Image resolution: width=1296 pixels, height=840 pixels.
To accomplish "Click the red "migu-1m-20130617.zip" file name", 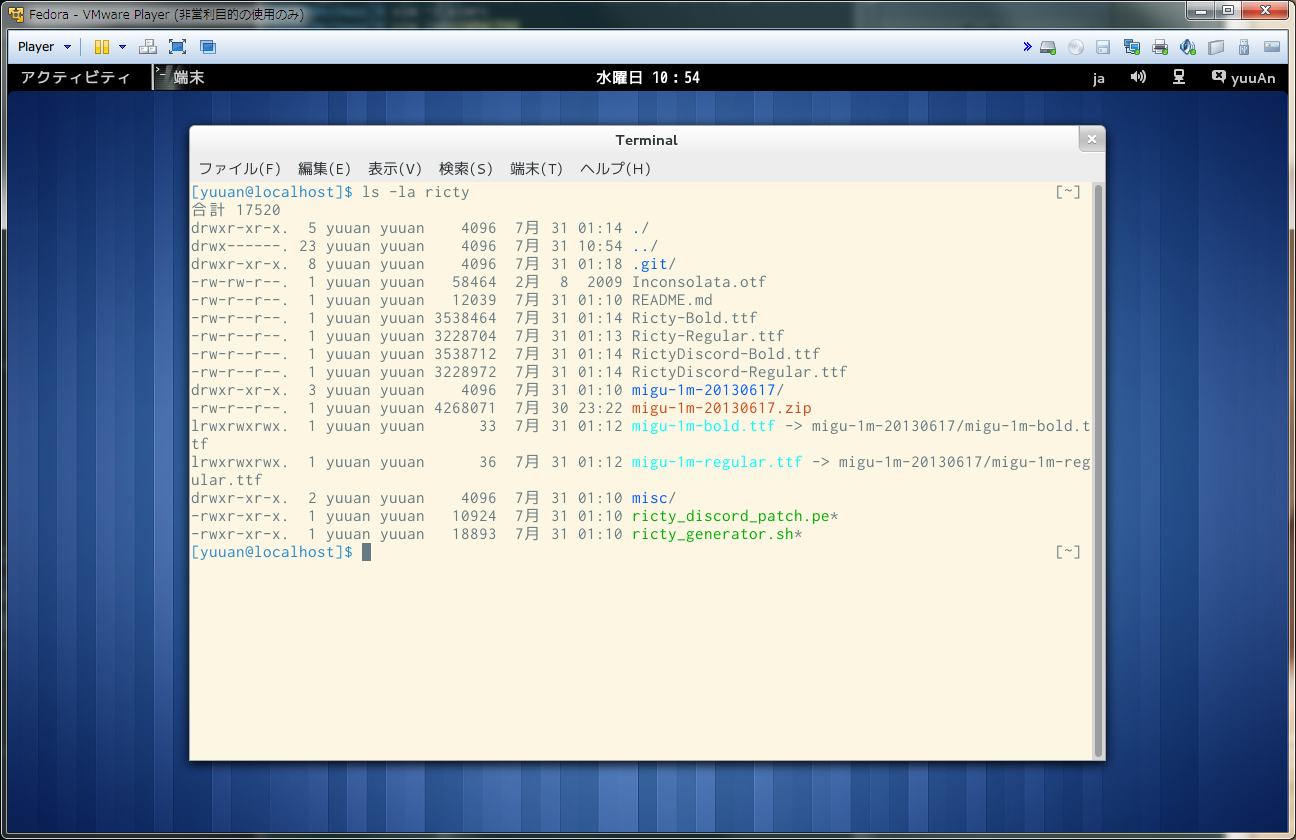I will tap(721, 408).
